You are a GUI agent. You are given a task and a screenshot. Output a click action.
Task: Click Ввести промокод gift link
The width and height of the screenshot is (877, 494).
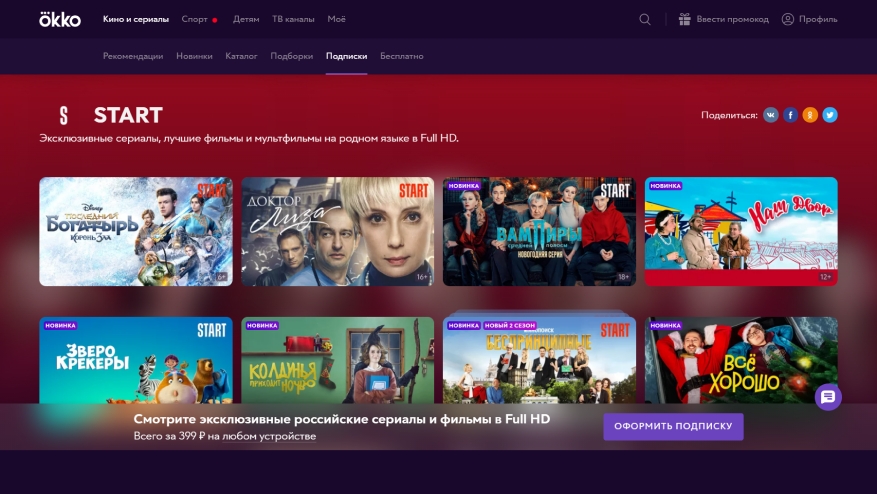coord(724,19)
